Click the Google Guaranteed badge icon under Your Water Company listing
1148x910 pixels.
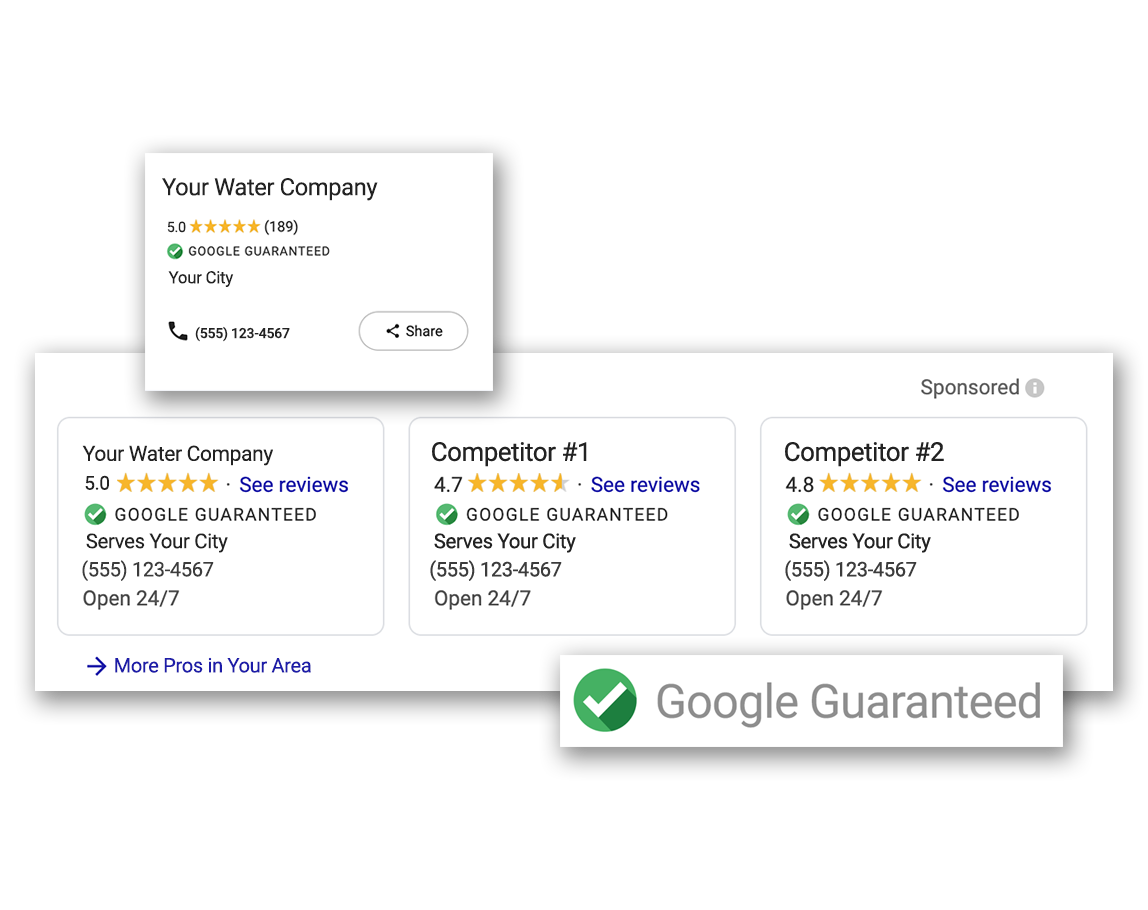pos(95,514)
